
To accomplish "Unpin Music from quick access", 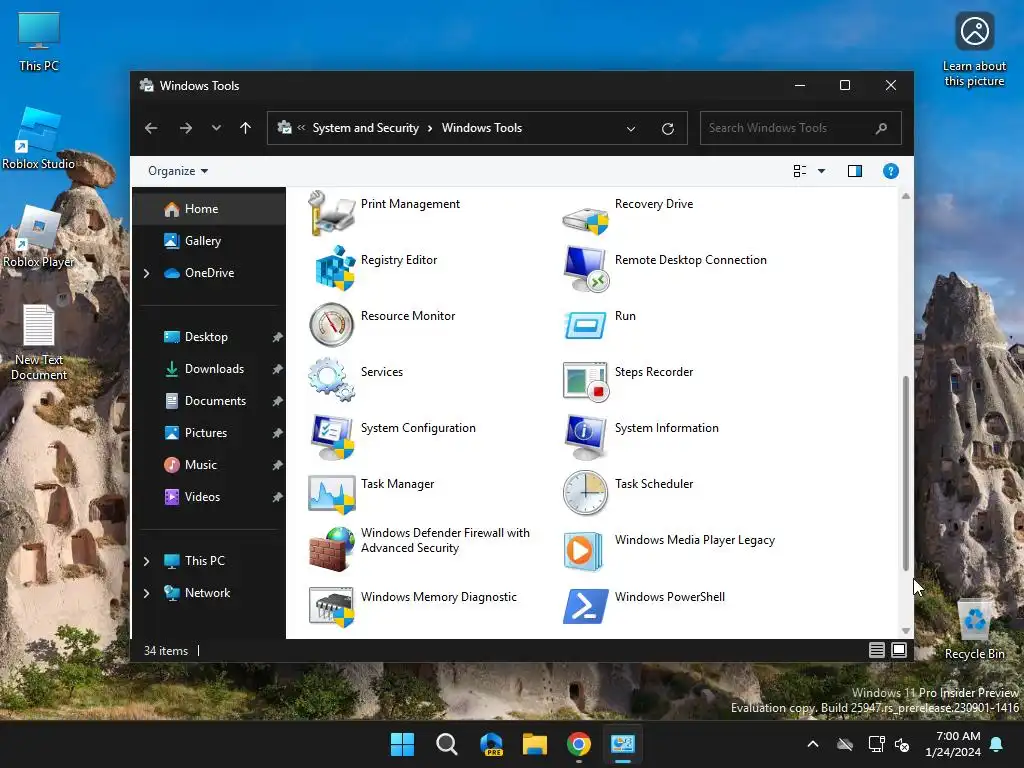I will coord(277,465).
